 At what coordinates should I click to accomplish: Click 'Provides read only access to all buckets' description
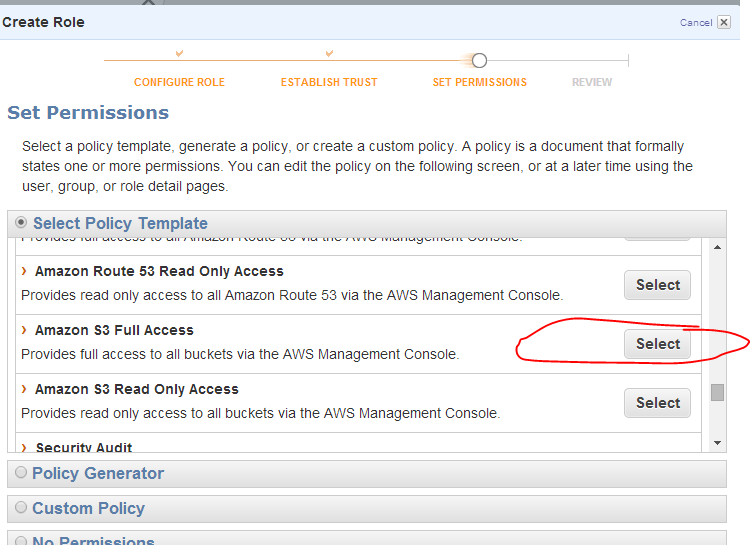point(261,413)
